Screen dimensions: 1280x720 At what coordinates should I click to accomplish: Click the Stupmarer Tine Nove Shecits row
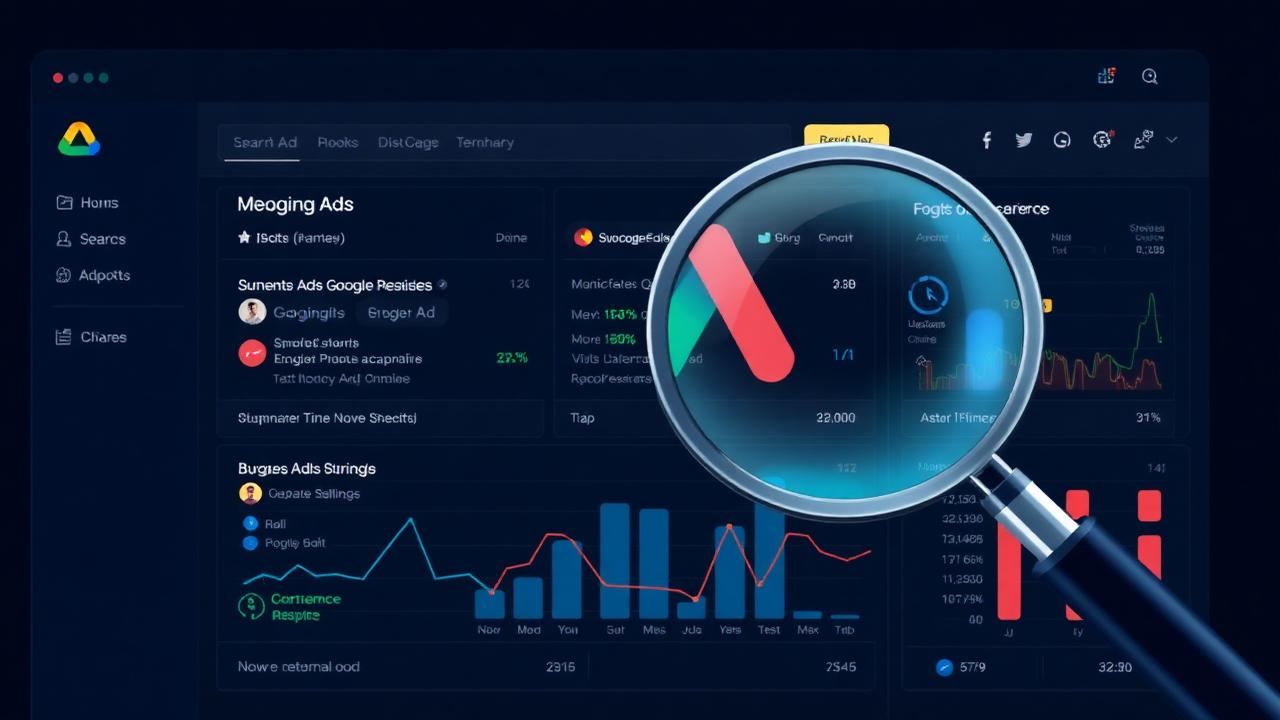coord(327,418)
